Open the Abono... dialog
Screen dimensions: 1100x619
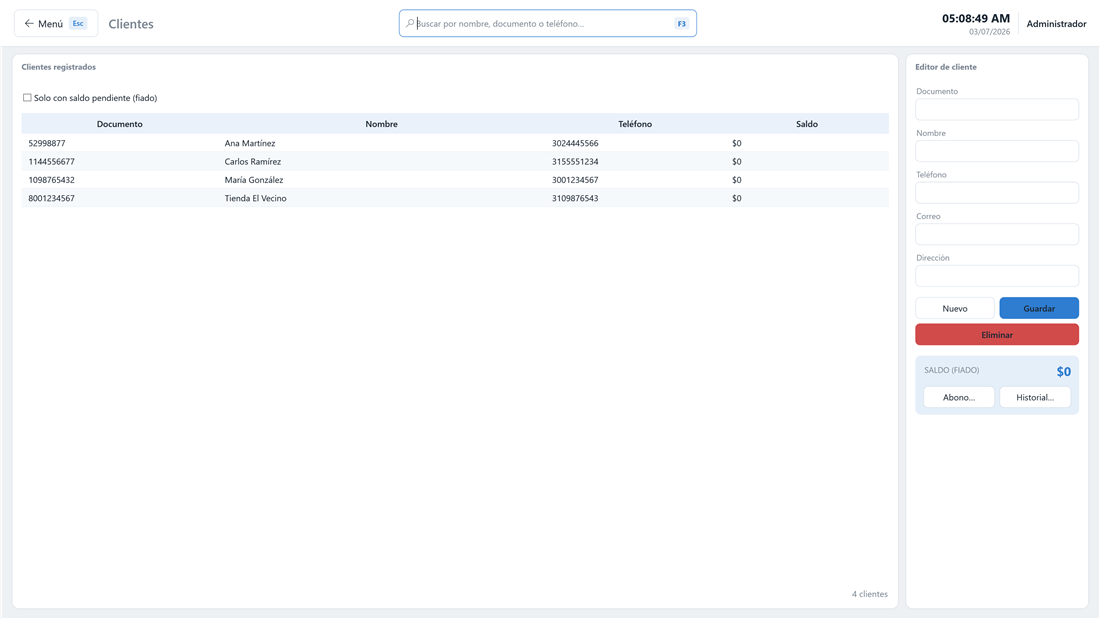click(x=958, y=397)
